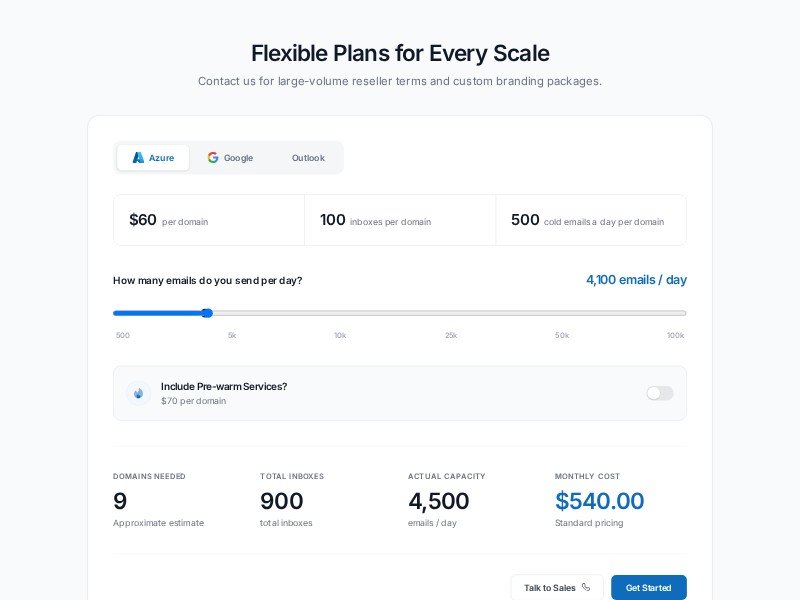Click the 500 cold emails a day card

coord(591,220)
